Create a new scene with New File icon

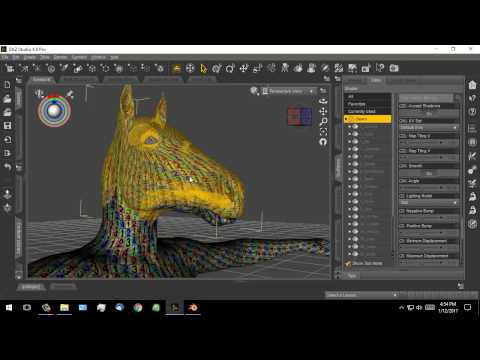coord(7,84)
